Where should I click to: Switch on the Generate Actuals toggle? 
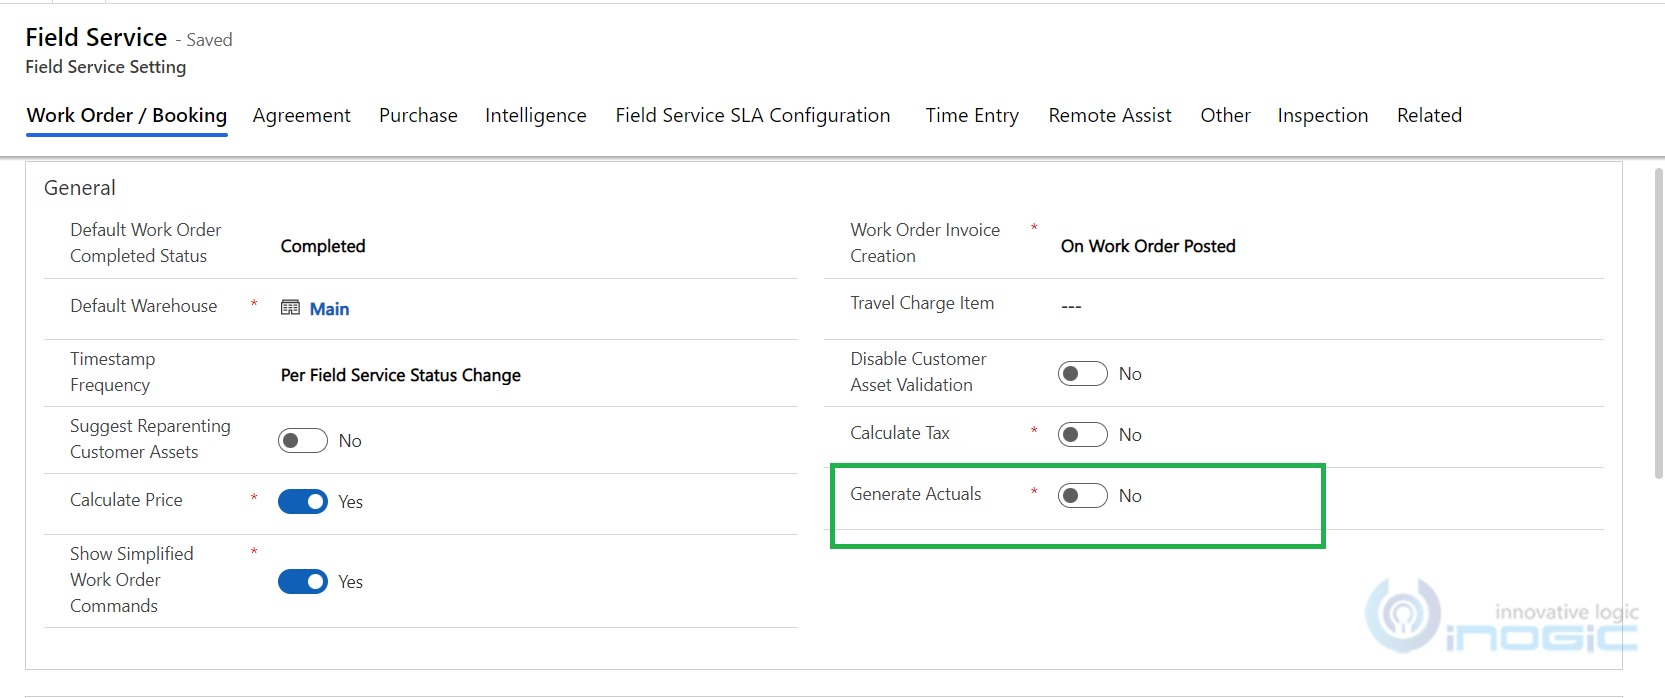[x=1083, y=496]
